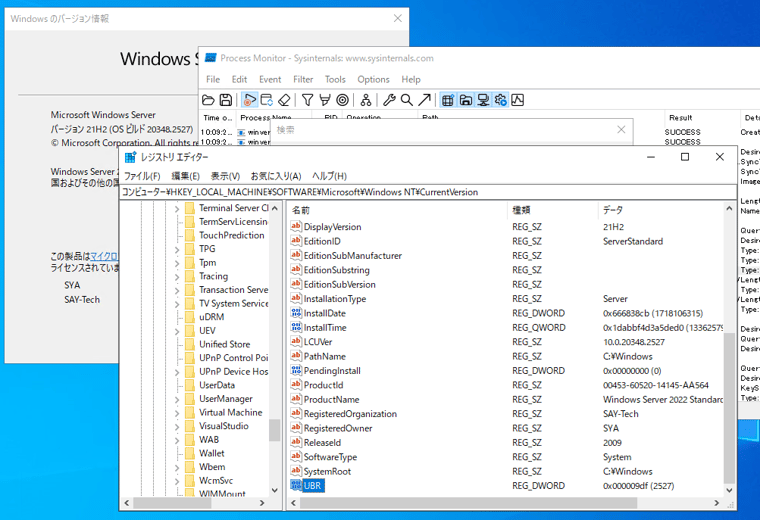760x520 pixels.
Task: Click the Registry Editor title bar icon
Action: point(130,157)
